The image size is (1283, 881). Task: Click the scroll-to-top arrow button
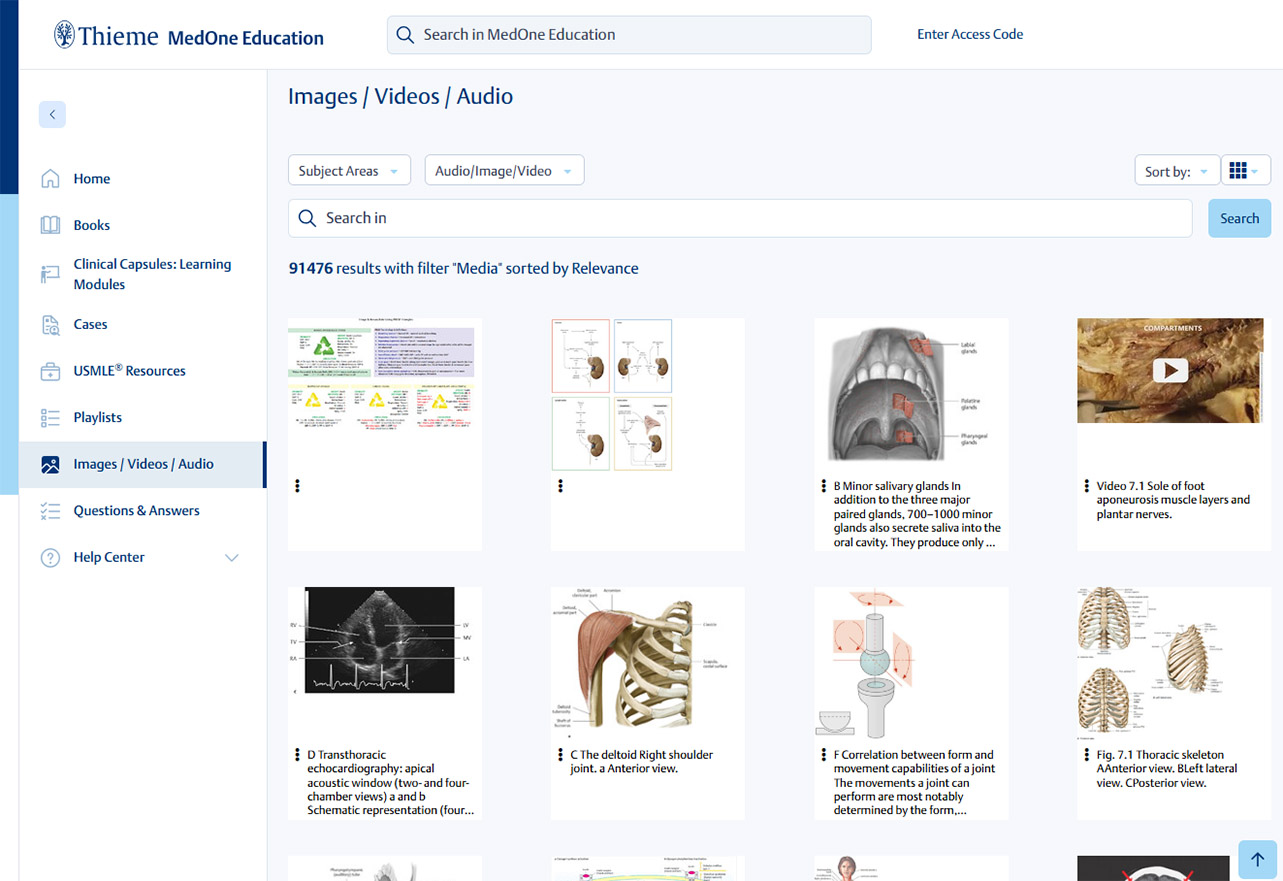(1257, 859)
